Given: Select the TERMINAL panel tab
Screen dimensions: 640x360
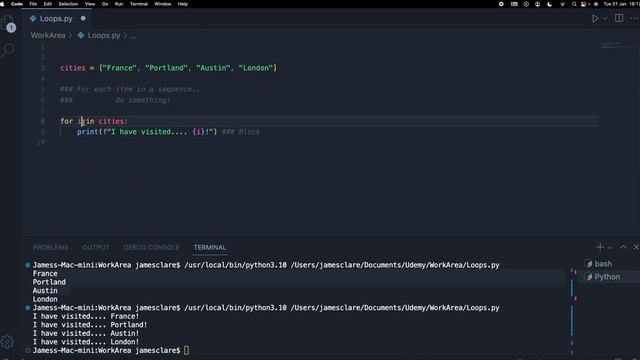Looking at the screenshot, I should click(x=210, y=247).
